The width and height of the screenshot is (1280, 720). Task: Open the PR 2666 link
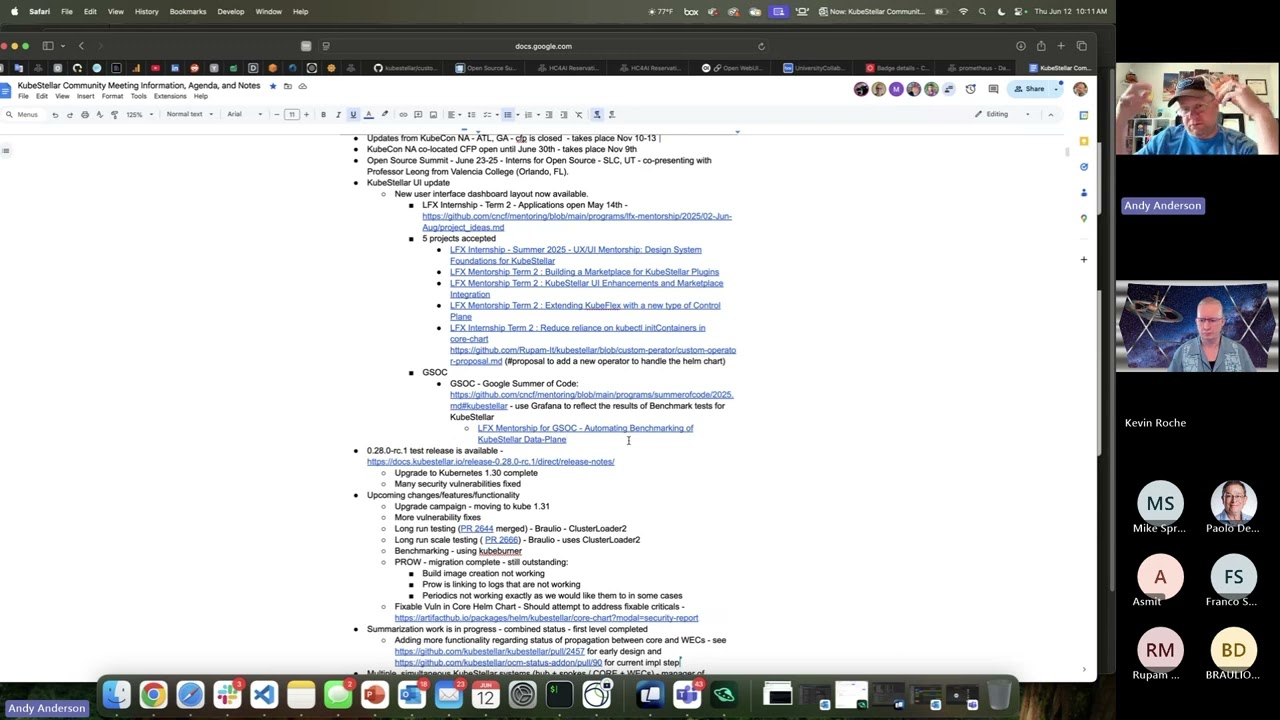502,540
